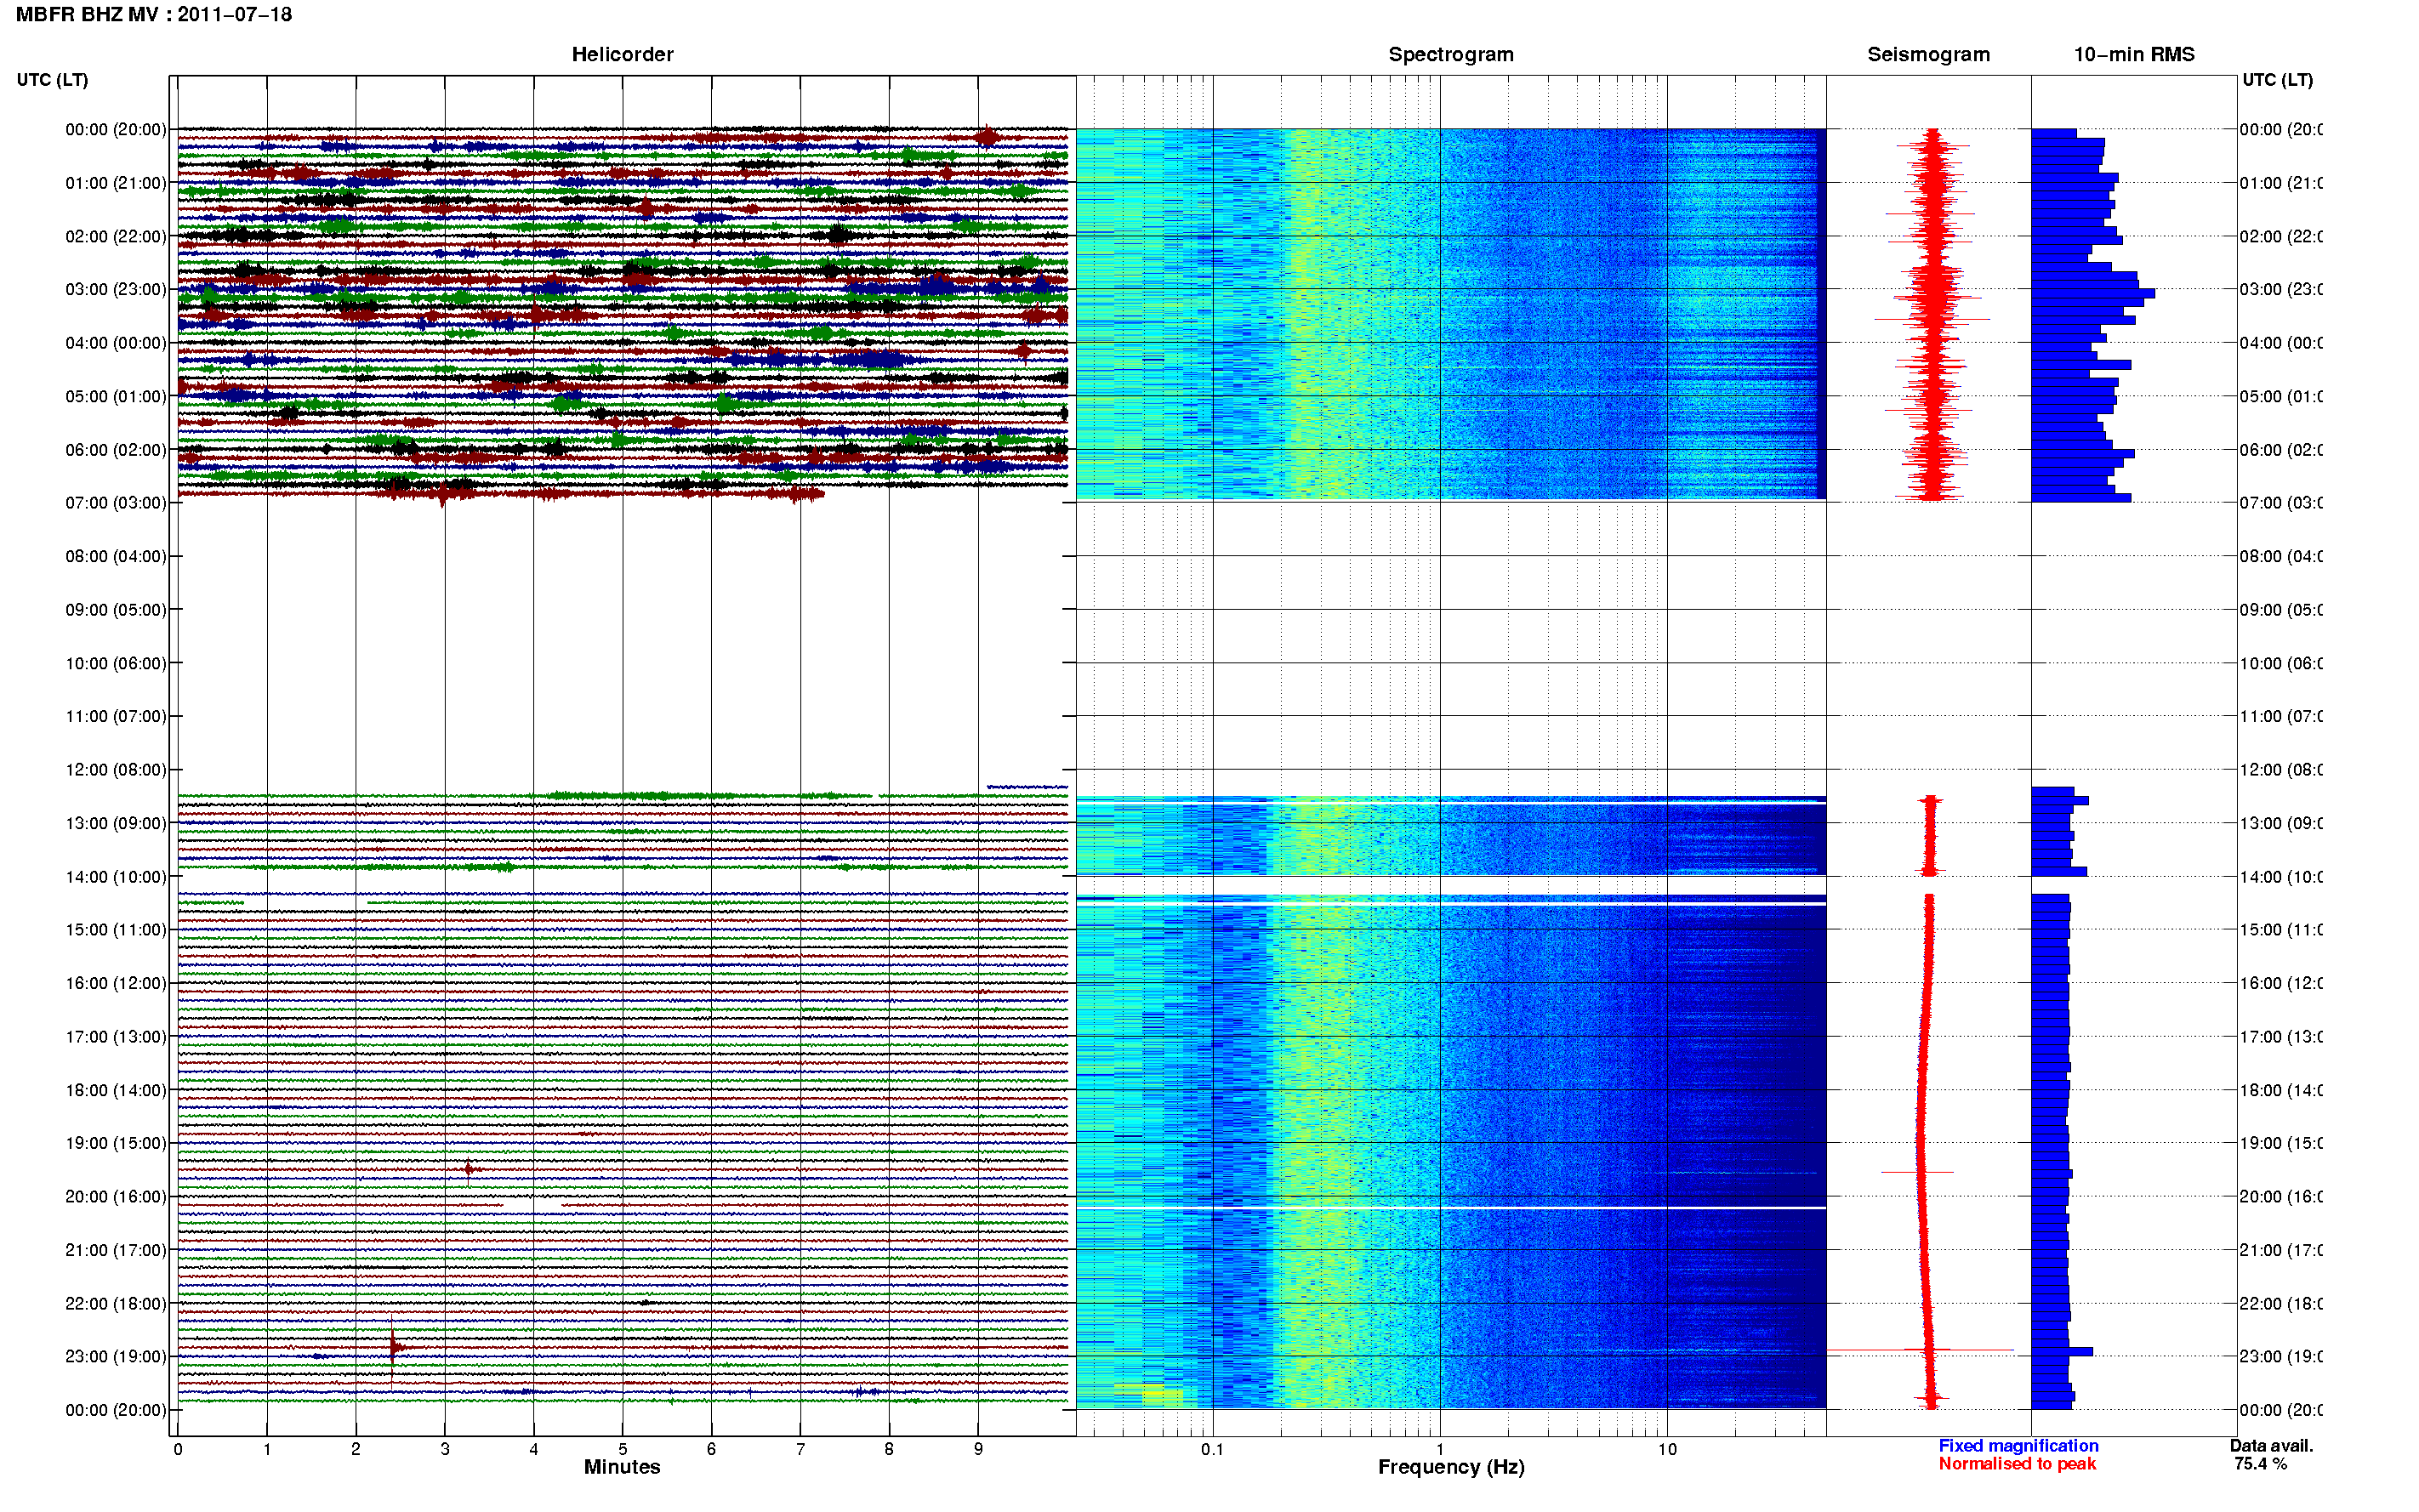Image resolution: width=2419 pixels, height=1512 pixels.
Task: Click minute tick label 5 on helicorder axis
Action: click(x=622, y=1449)
